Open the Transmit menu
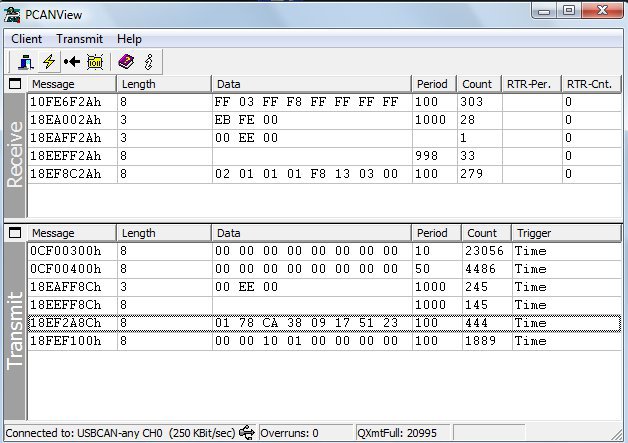Screen dimensions: 628x443 point(79,39)
